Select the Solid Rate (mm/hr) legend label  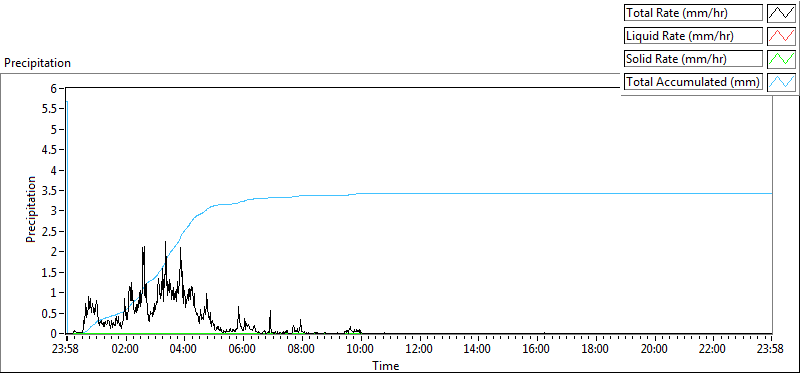click(x=693, y=59)
